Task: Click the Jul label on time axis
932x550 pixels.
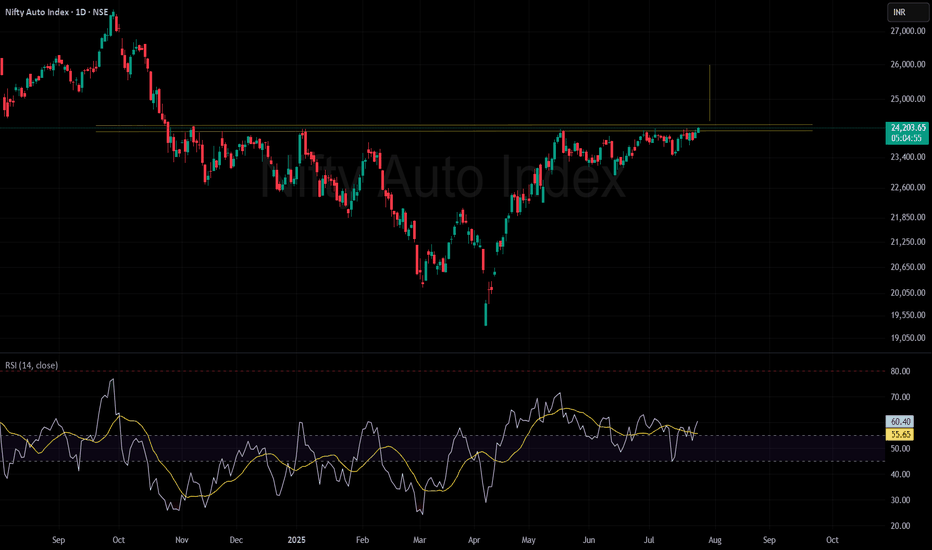Action: coord(649,540)
